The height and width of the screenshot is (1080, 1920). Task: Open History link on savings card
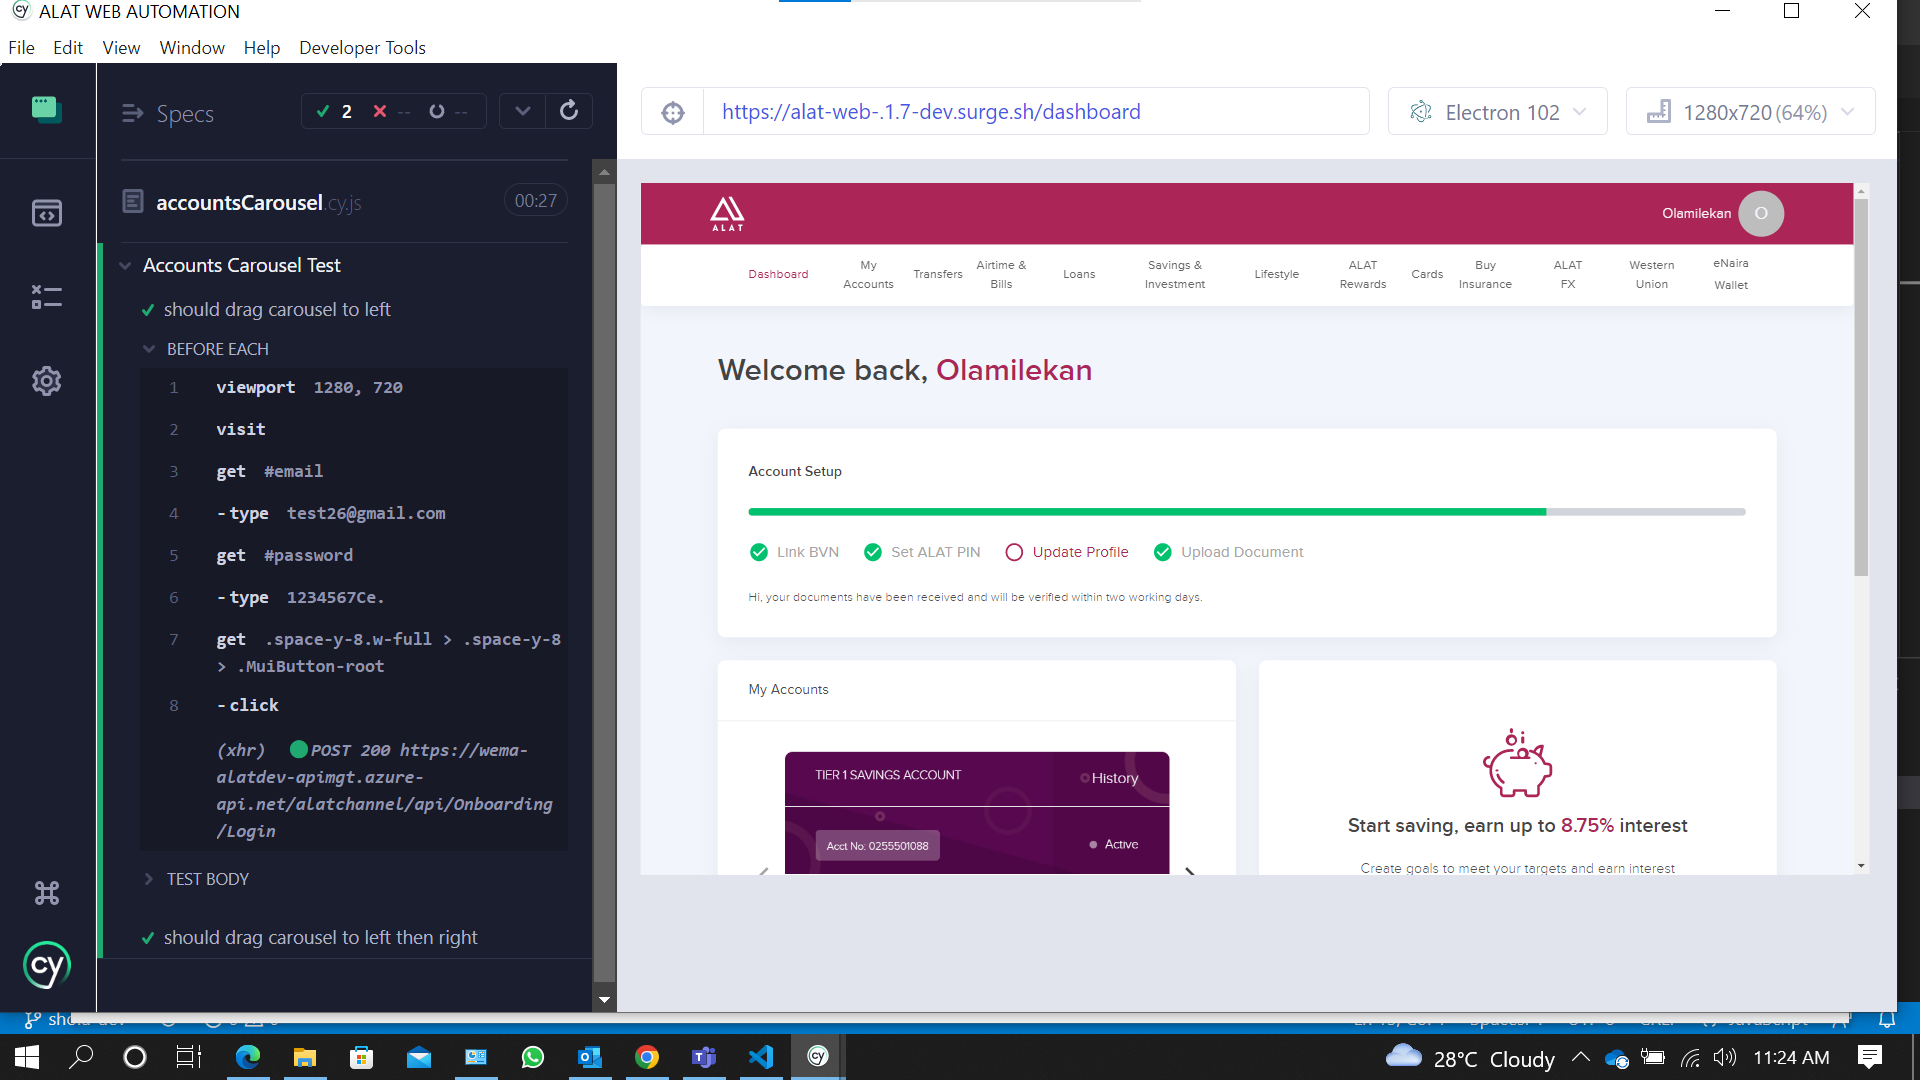(x=1114, y=778)
